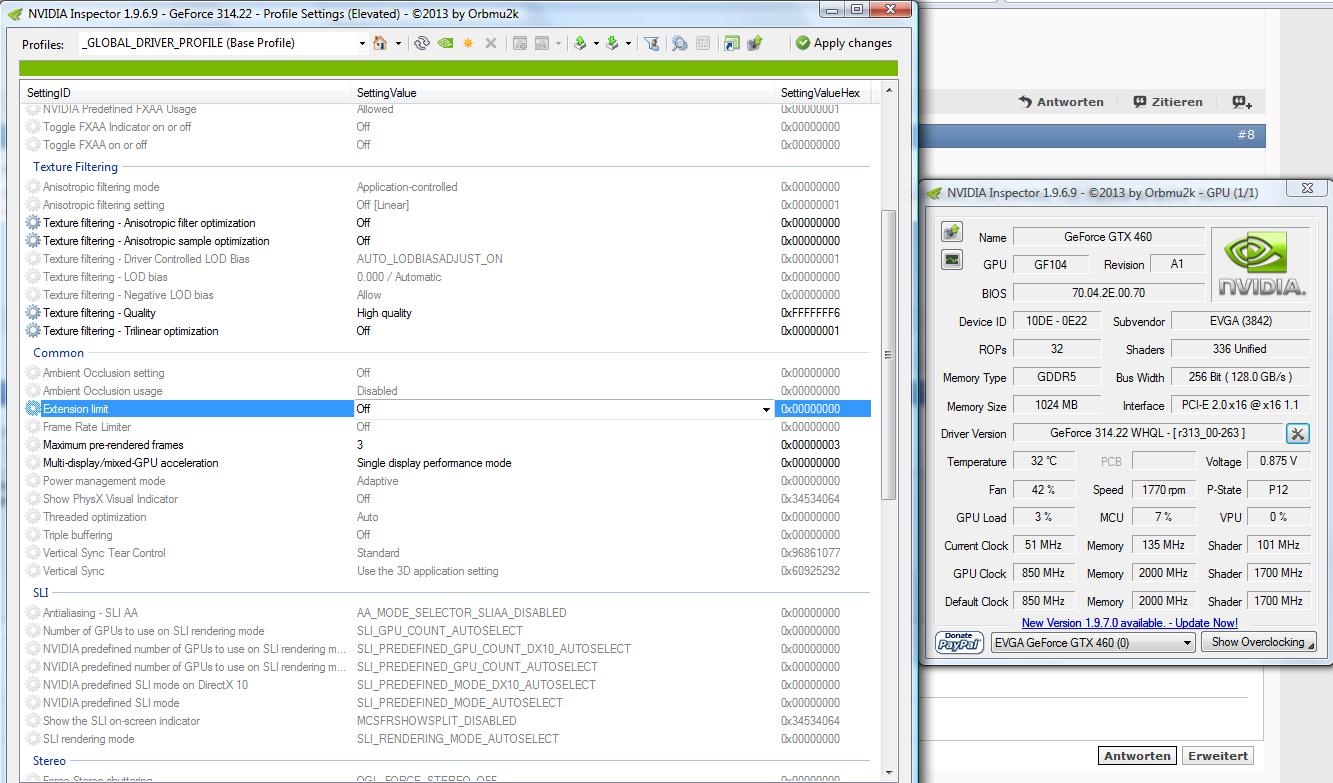
Task: Click the Antialiasing - SLI AA row
Action: (447, 613)
